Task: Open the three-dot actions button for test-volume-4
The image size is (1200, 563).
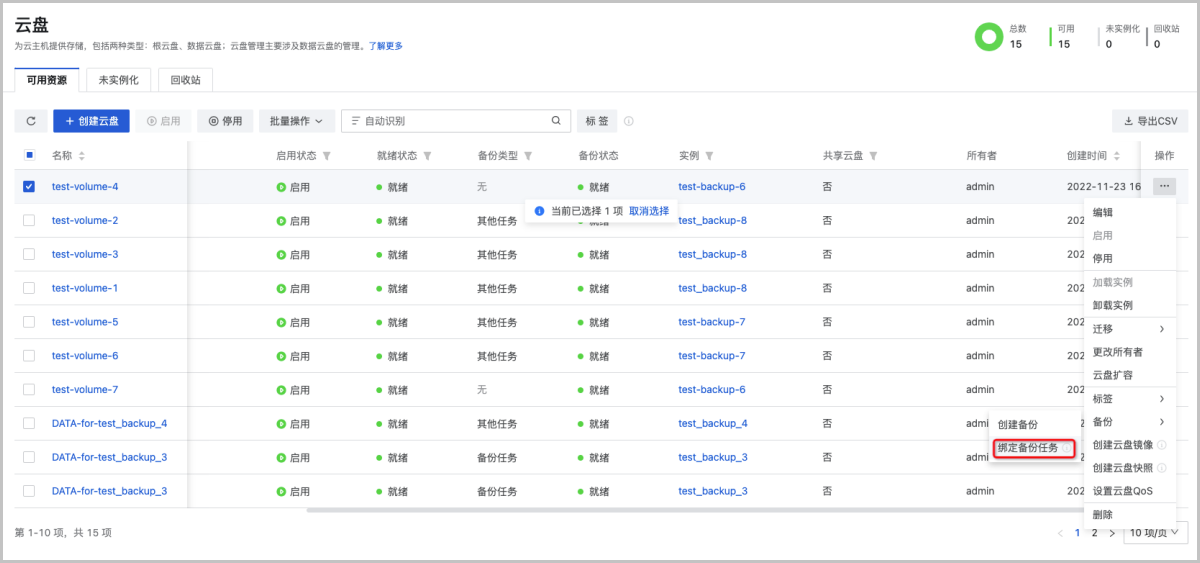Action: click(x=1163, y=186)
